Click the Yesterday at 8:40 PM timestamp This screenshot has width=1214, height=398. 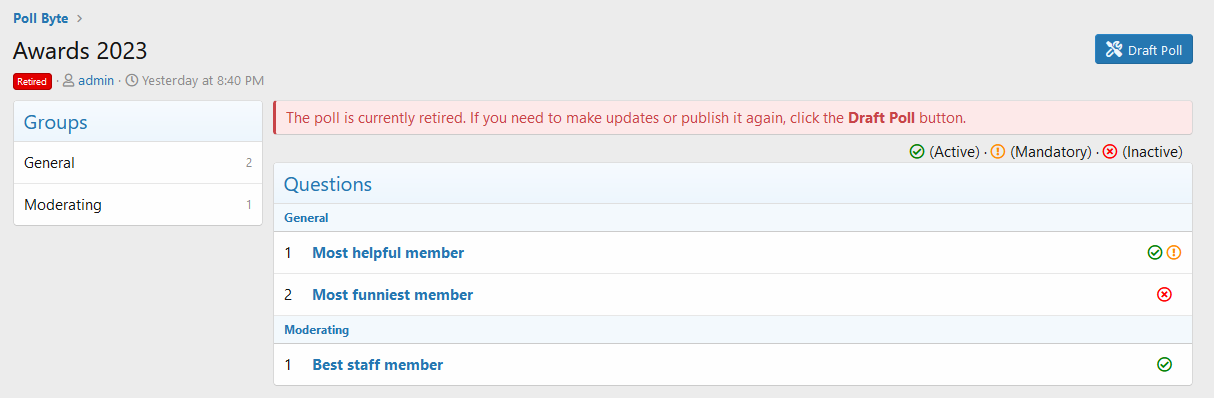click(203, 80)
